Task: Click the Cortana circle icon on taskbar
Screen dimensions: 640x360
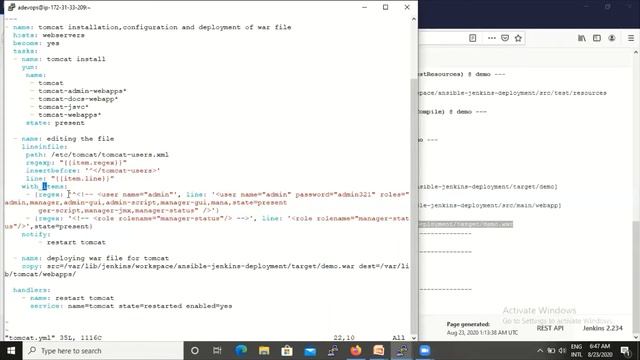Action: coord(195,351)
